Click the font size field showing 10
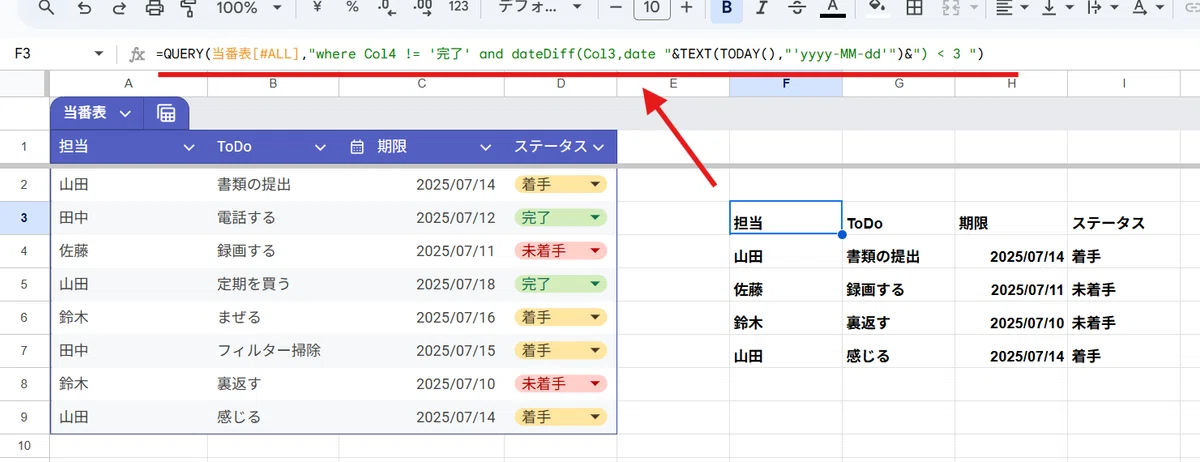This screenshot has height=462, width=1200. pyautogui.click(x=651, y=8)
